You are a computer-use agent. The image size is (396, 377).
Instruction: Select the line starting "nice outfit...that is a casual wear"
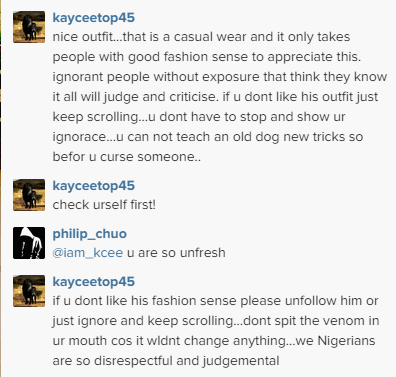click(x=201, y=37)
